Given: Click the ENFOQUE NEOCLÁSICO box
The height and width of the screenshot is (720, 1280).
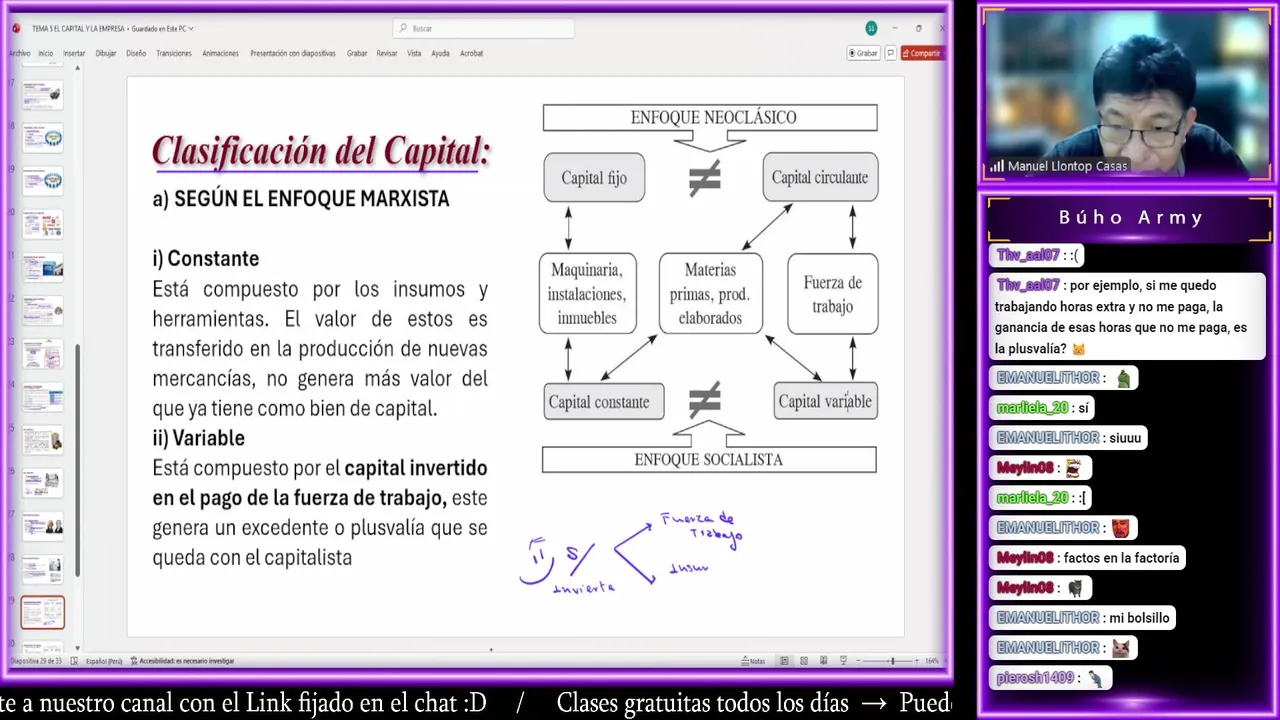Looking at the screenshot, I should point(710,117).
